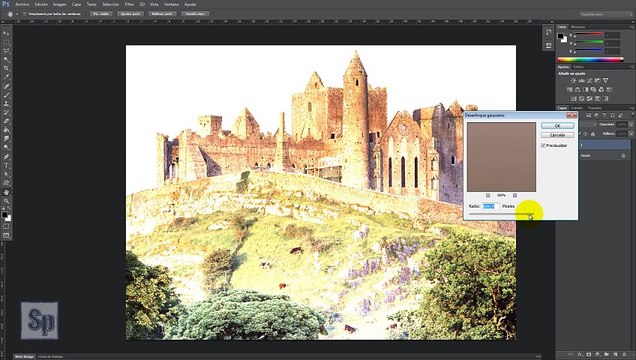Add a Threshold adjustment
The image size is (636, 360).
589,99
